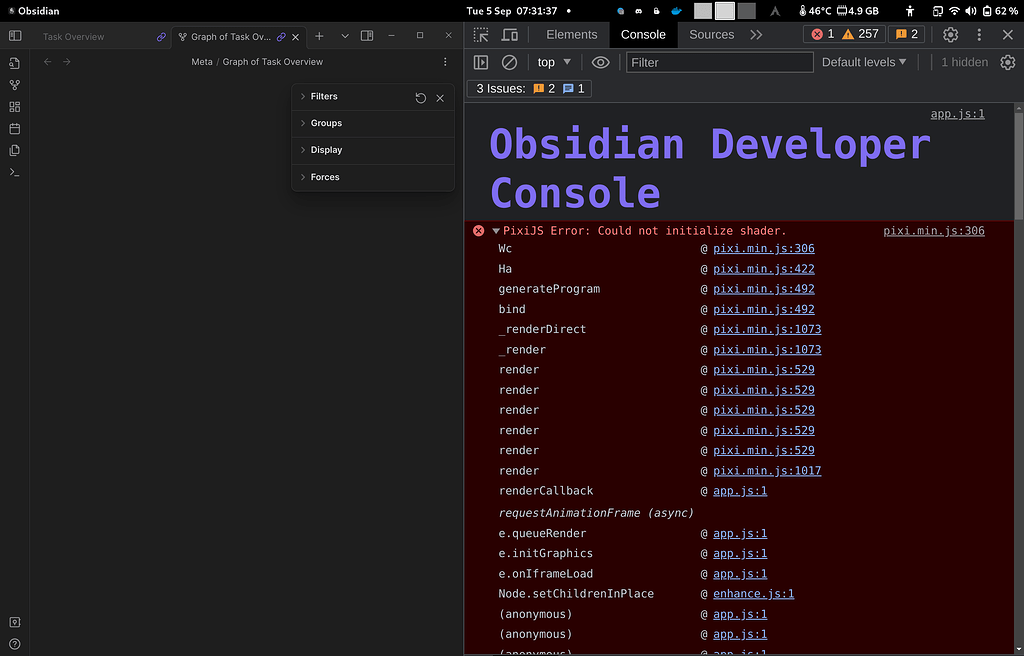Select the inspect element tool in DevTools

[x=482, y=34]
